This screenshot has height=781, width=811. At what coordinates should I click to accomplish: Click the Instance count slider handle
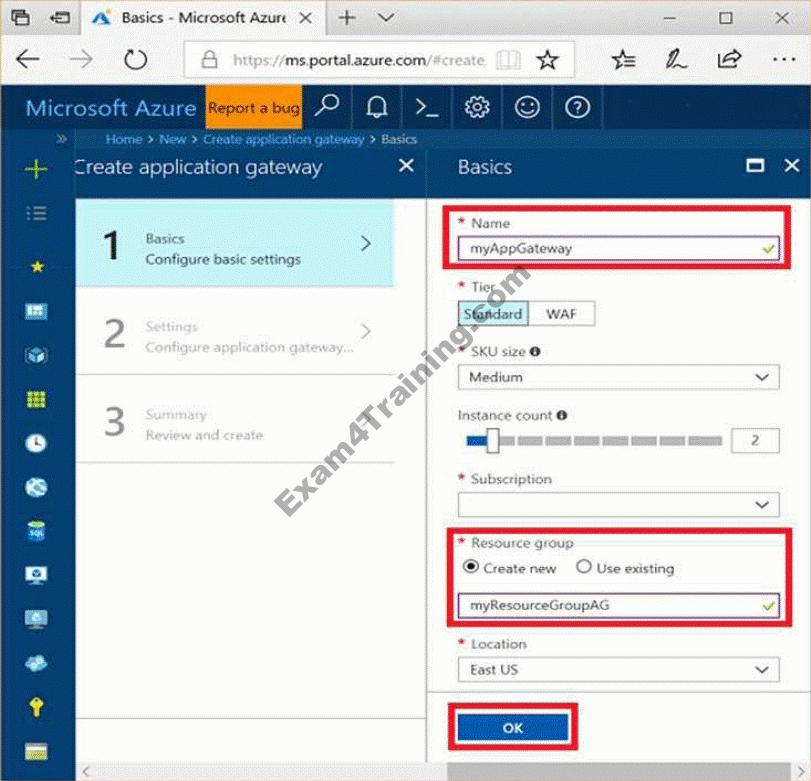pyautogui.click(x=491, y=440)
